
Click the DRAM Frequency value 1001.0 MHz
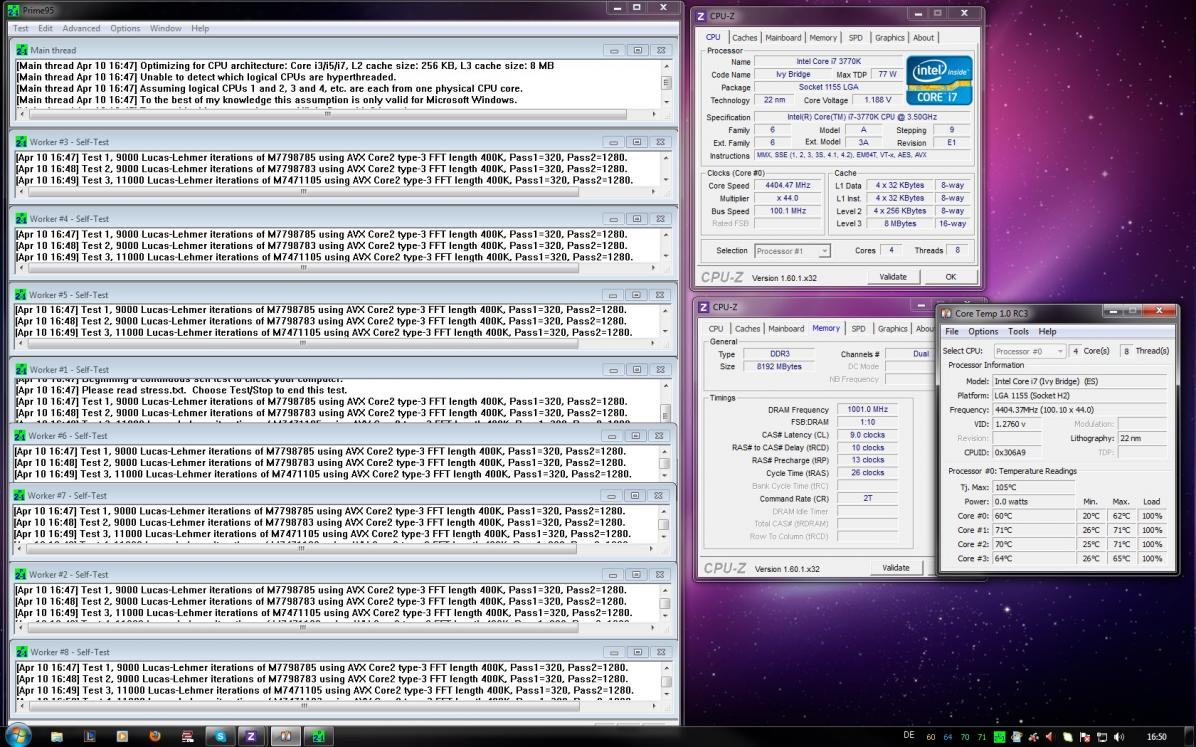(867, 410)
